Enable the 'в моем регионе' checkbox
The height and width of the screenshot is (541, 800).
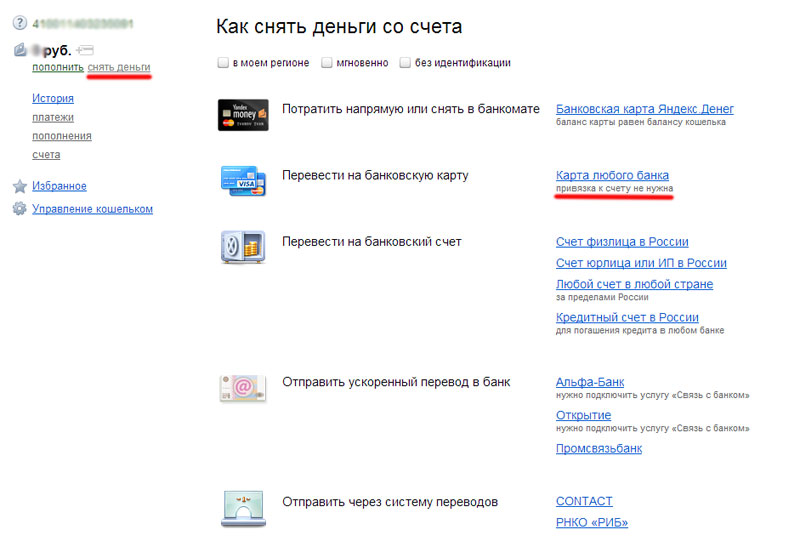pos(223,63)
